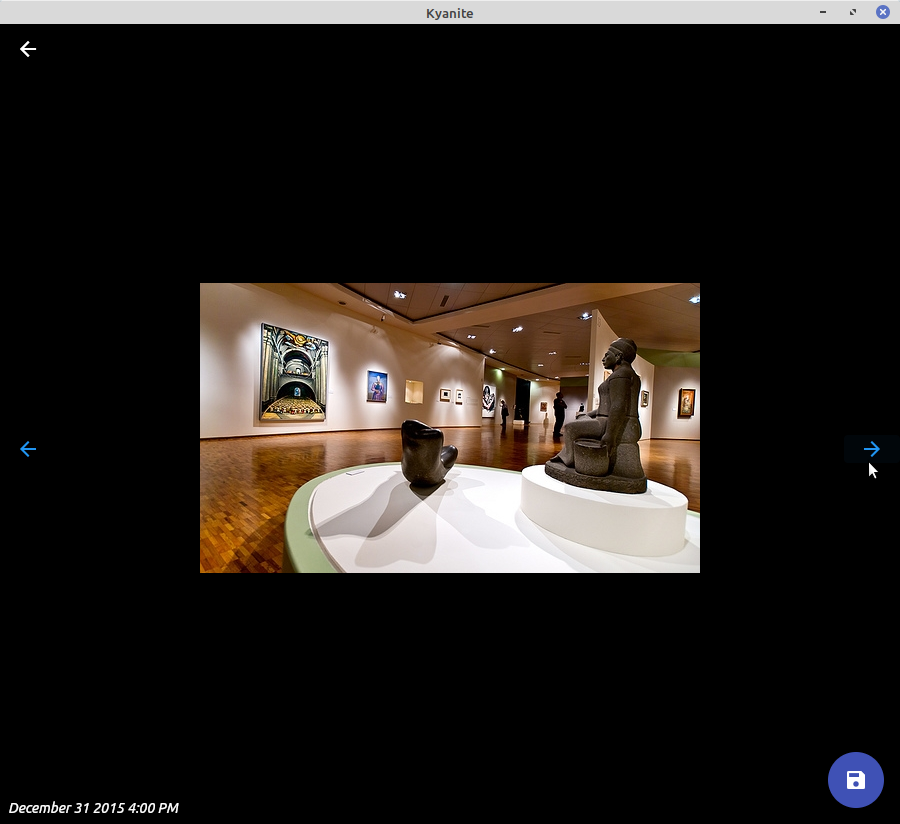Maximize the Kyanite window
900x824 pixels.
(853, 12)
